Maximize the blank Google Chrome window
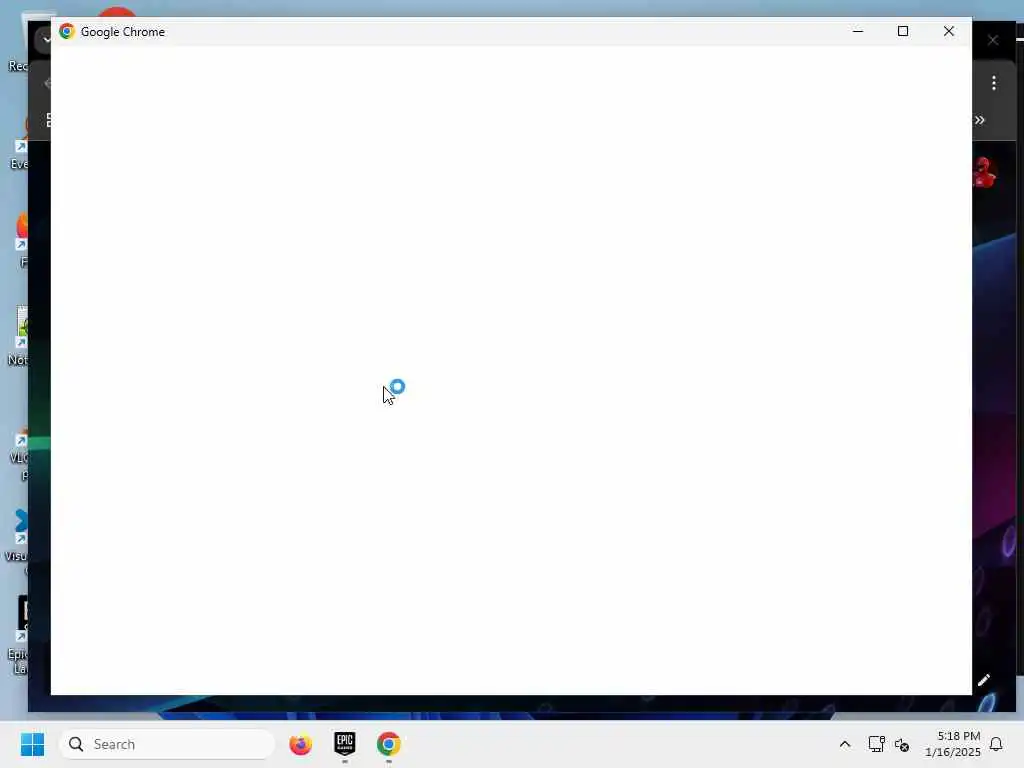 903,31
